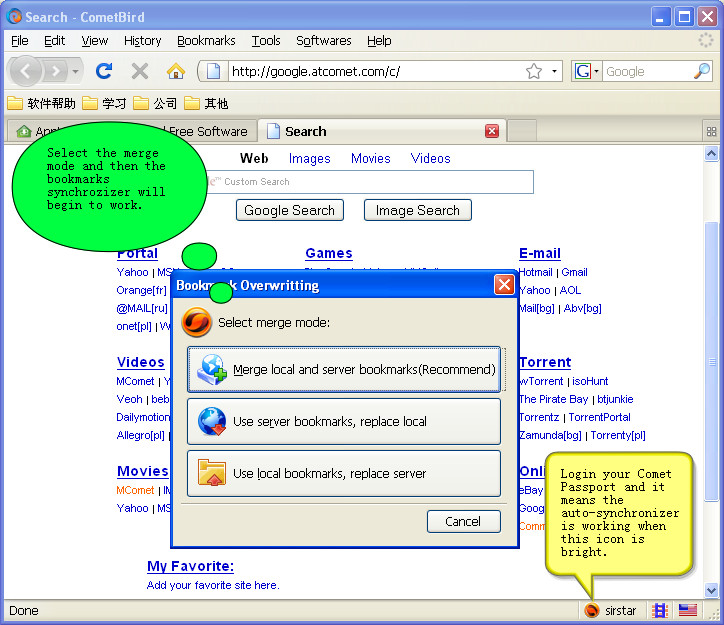Click the Comet Passport icon in status bar
Viewport: 724px width, 625px height.
click(x=591, y=611)
